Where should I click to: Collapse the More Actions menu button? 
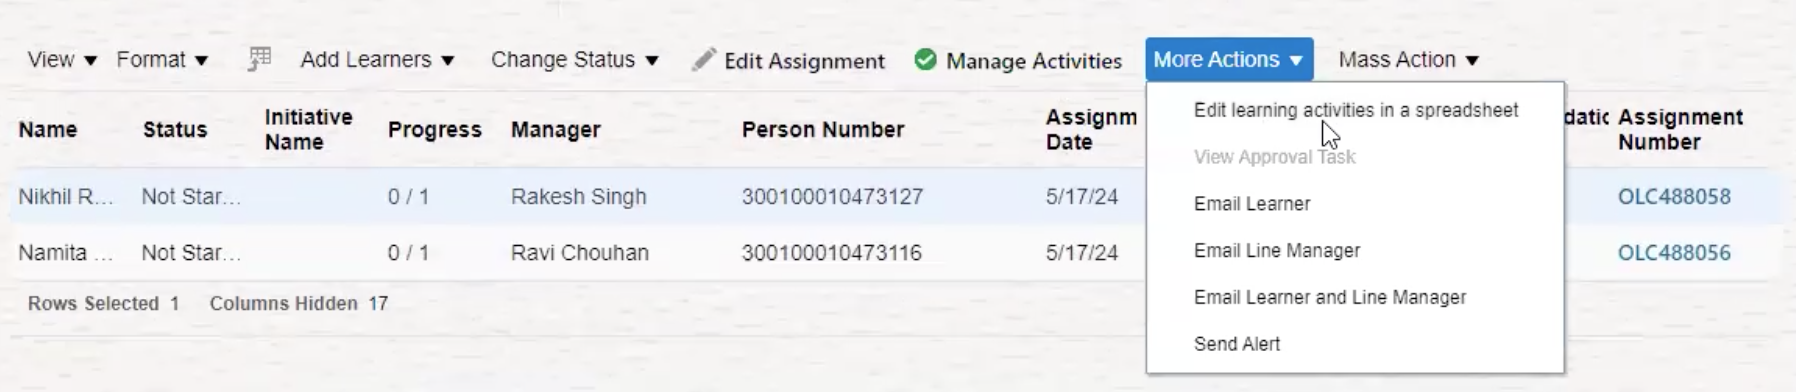click(x=1229, y=60)
